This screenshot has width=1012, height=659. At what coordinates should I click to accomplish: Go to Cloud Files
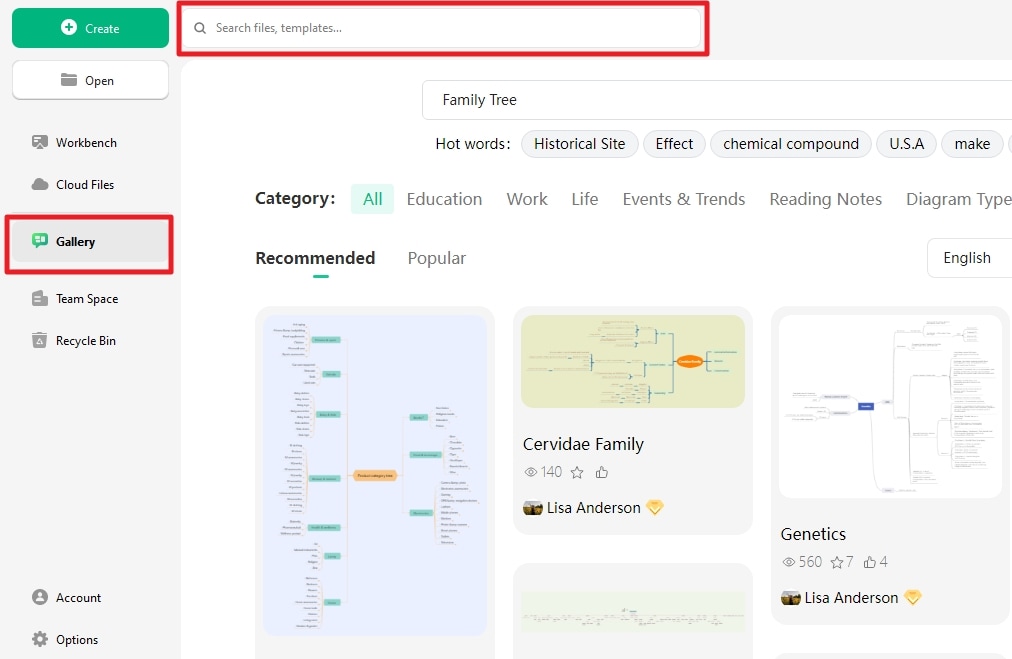click(85, 185)
